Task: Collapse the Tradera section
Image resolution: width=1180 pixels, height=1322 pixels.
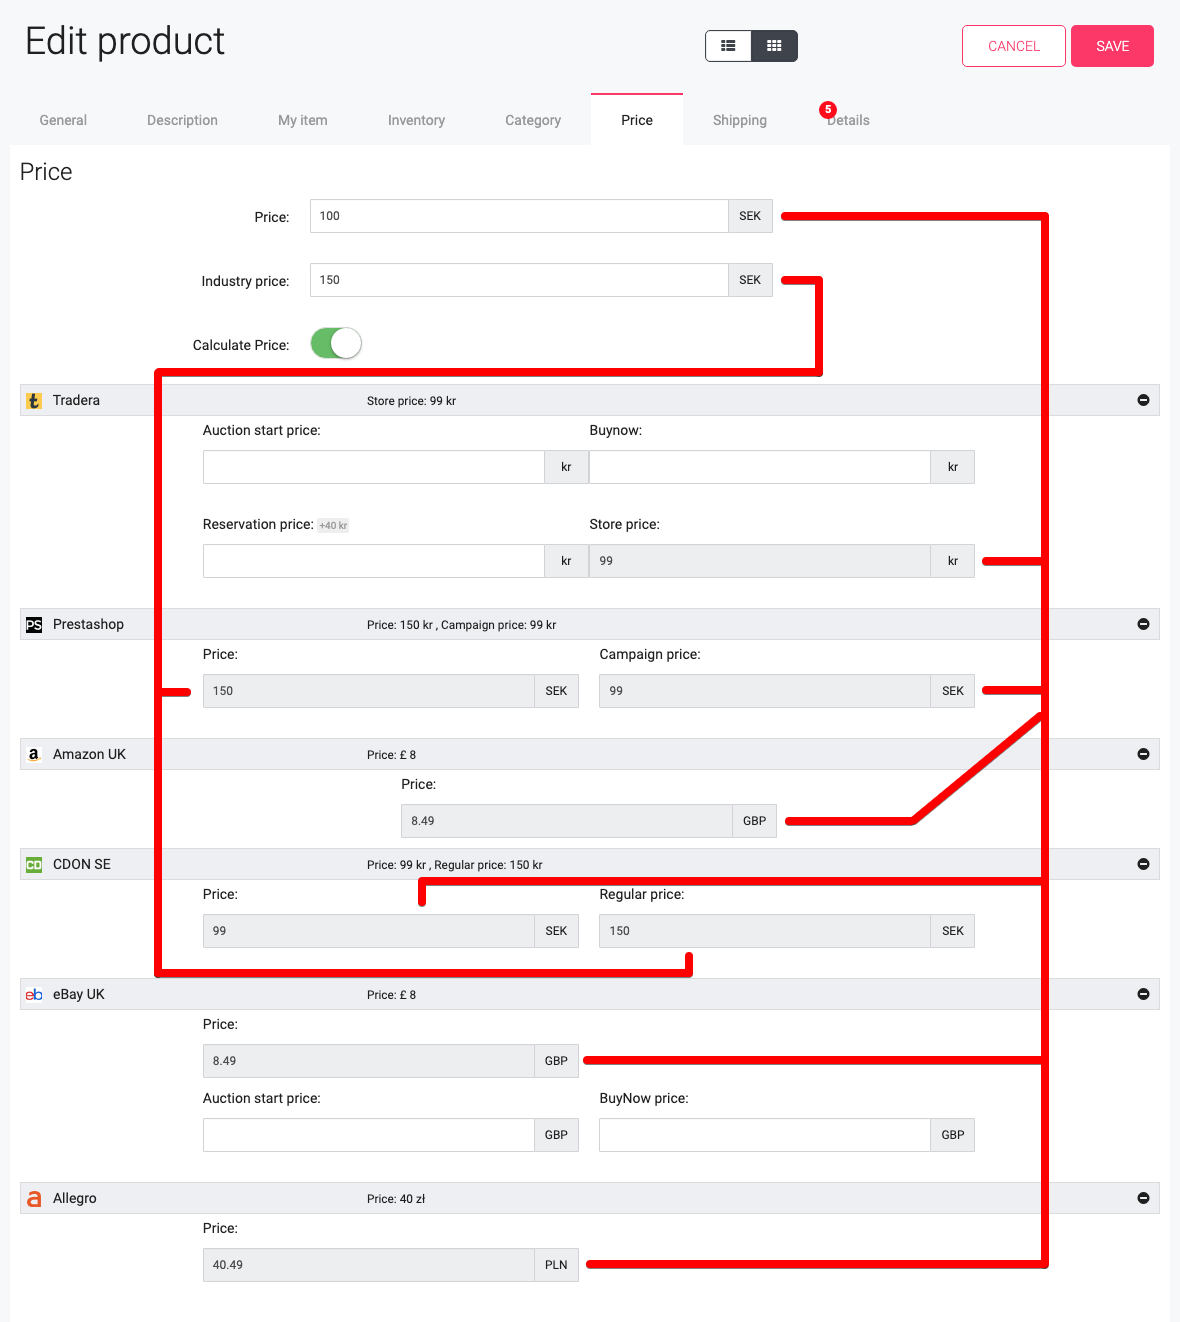Action: pyautogui.click(x=1143, y=400)
